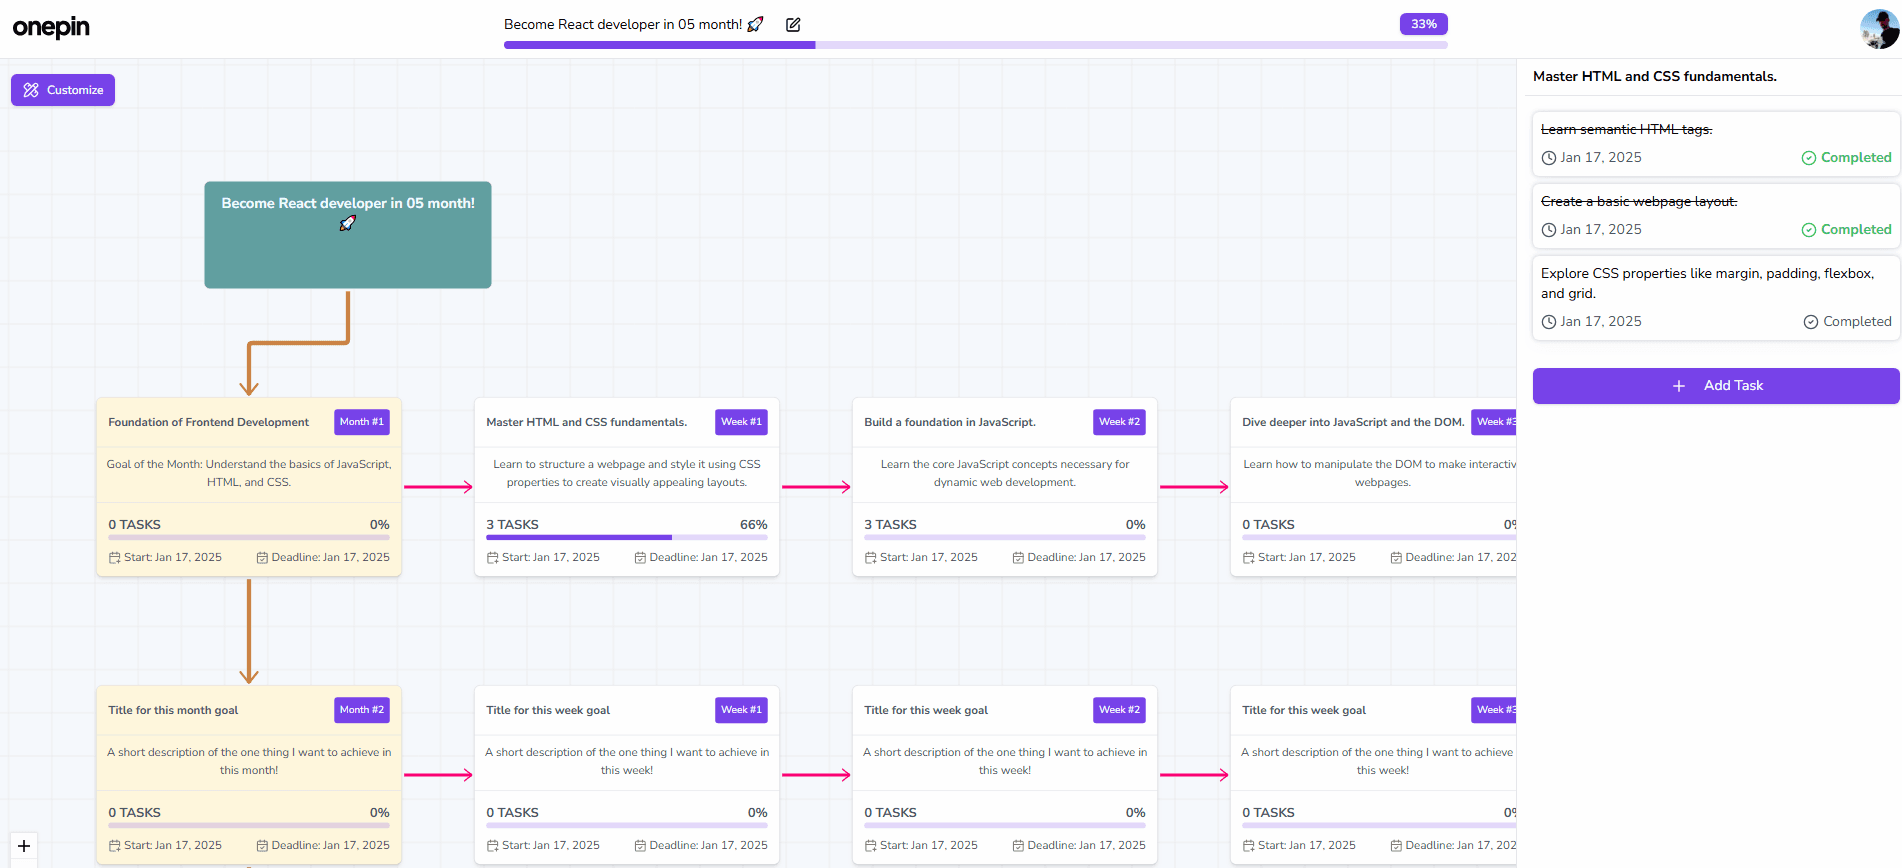Open Explore CSS properties task text
This screenshot has width=1902, height=868.
[x=1708, y=283]
